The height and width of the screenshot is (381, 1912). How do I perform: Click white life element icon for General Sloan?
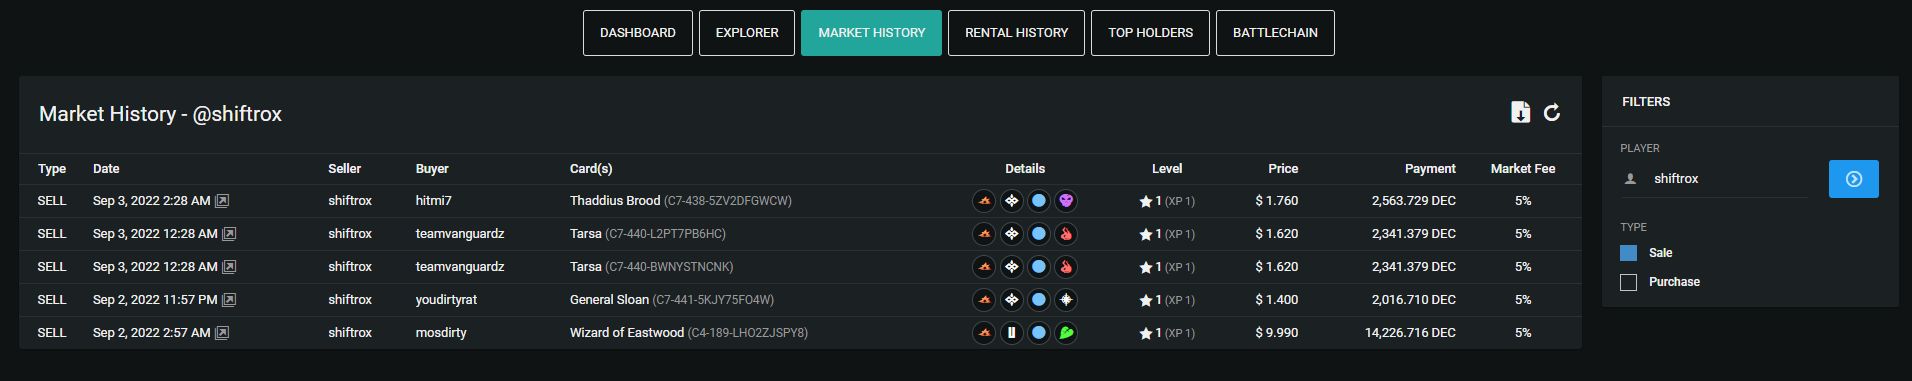coord(1066,300)
